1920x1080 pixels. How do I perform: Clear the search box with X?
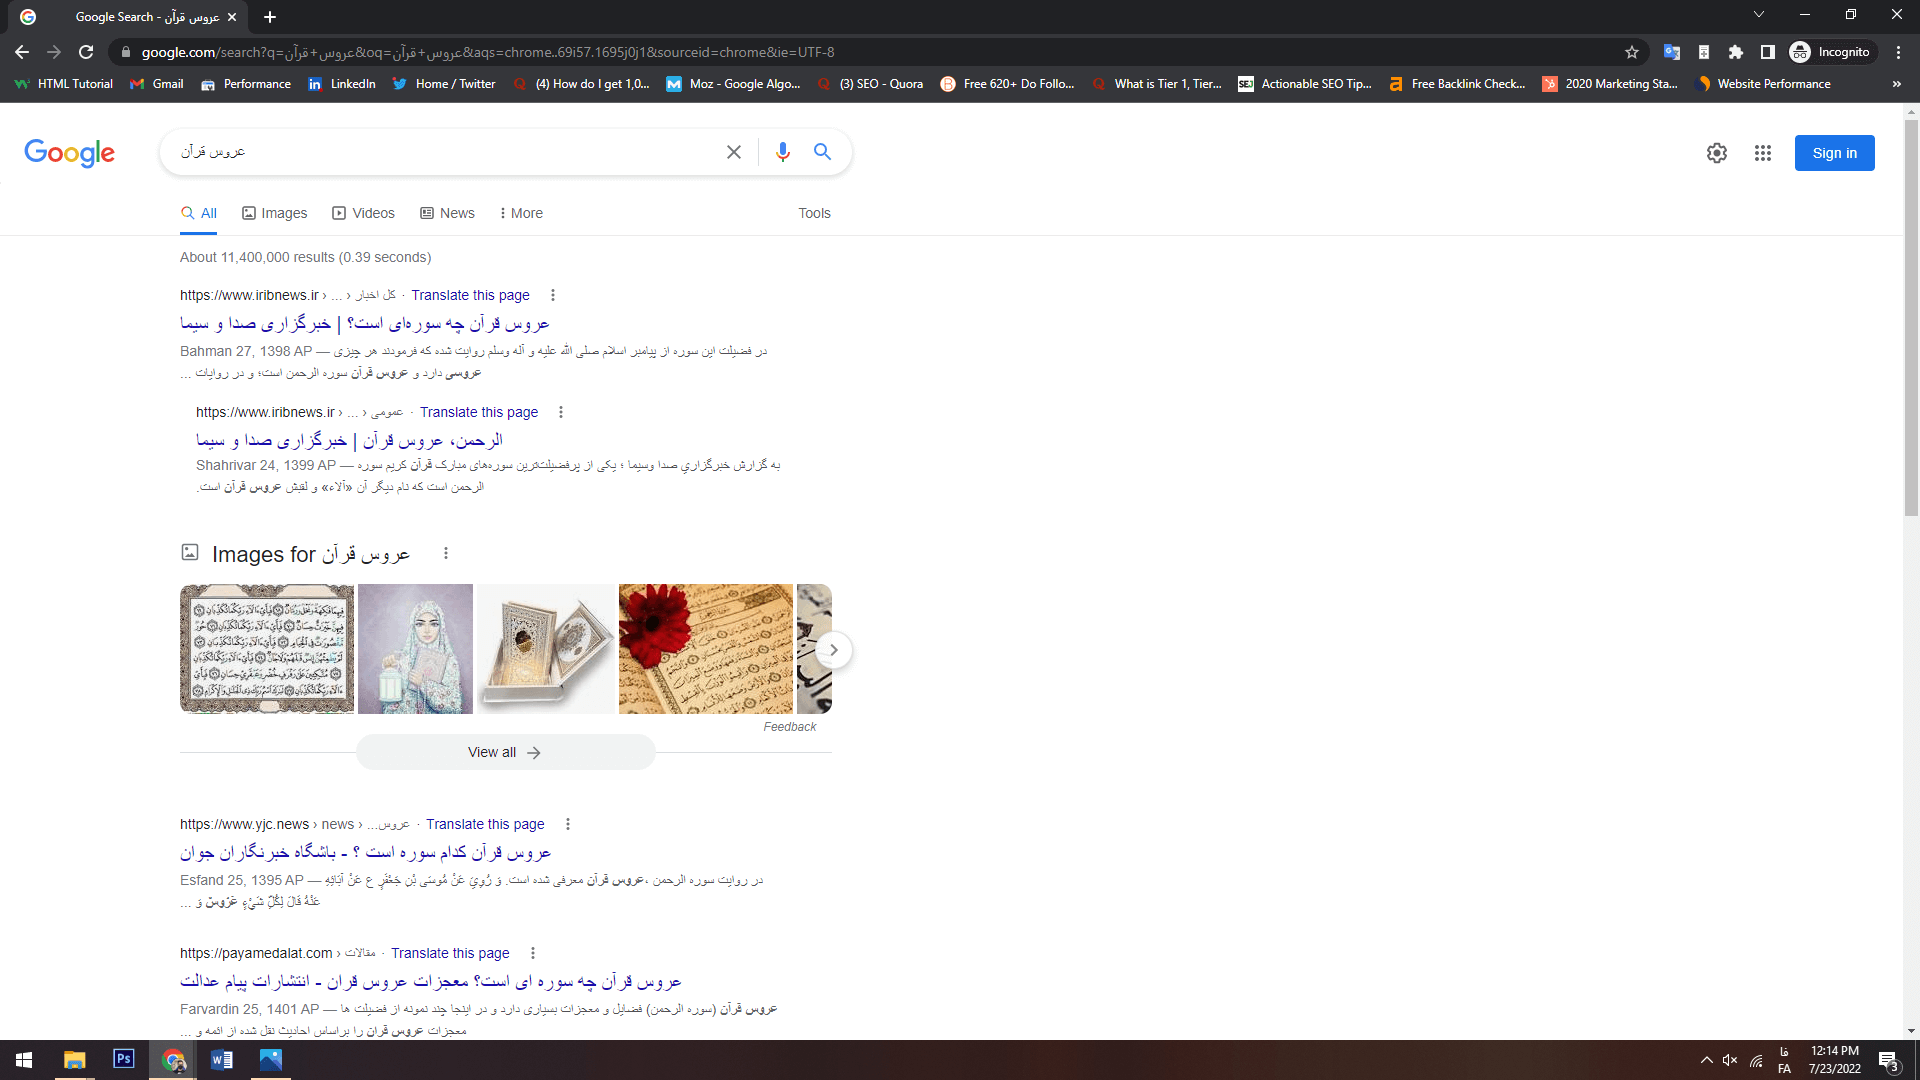[x=734, y=152]
